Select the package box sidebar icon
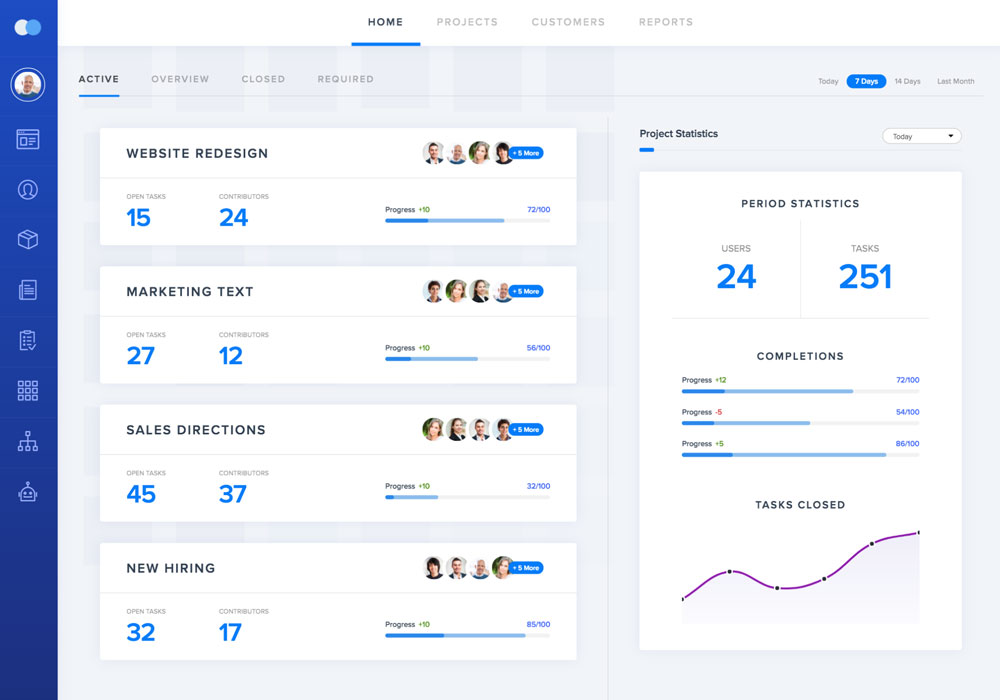Image resolution: width=1000 pixels, height=700 pixels. (28, 239)
